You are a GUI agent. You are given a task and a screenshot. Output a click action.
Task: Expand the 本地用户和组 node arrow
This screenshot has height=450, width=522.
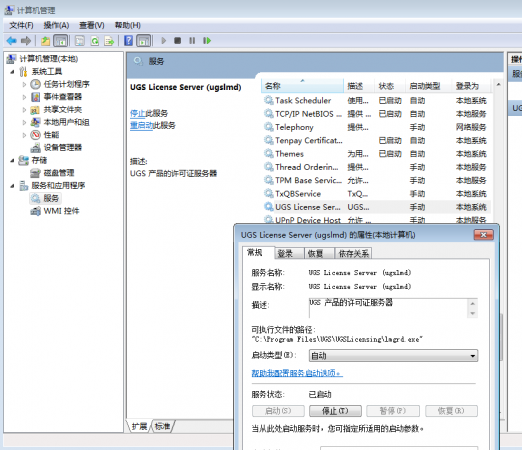[24, 122]
